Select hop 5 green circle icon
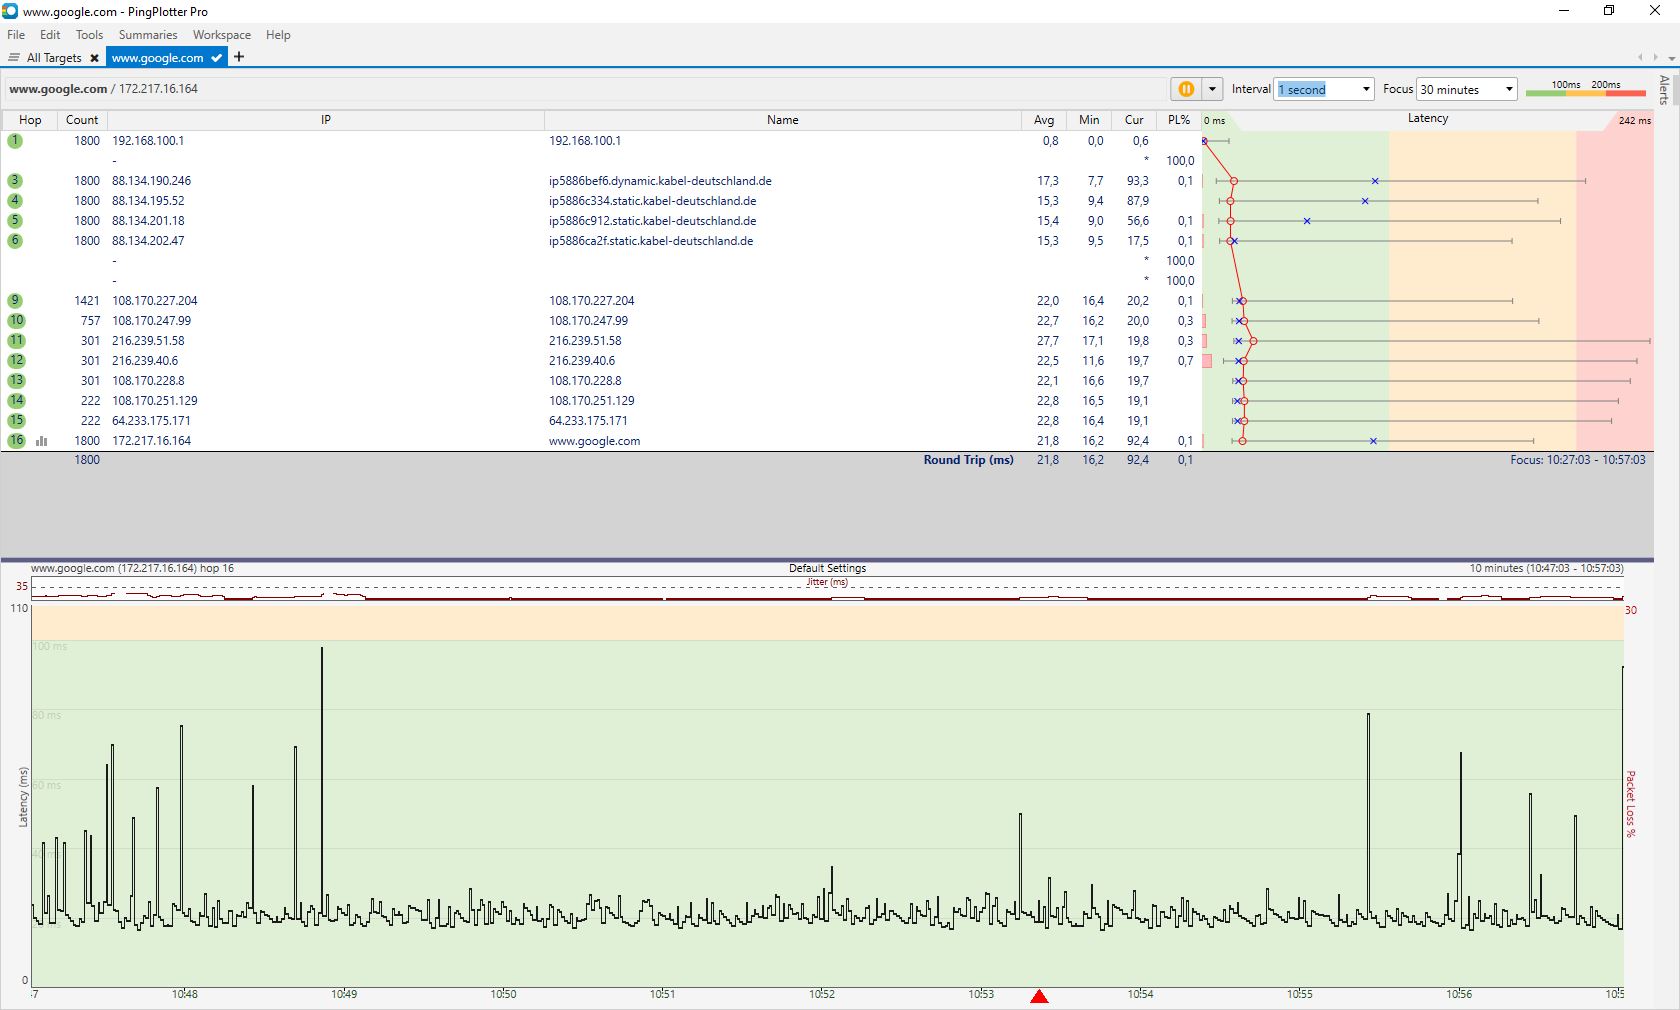The width and height of the screenshot is (1680, 1010). coord(15,221)
